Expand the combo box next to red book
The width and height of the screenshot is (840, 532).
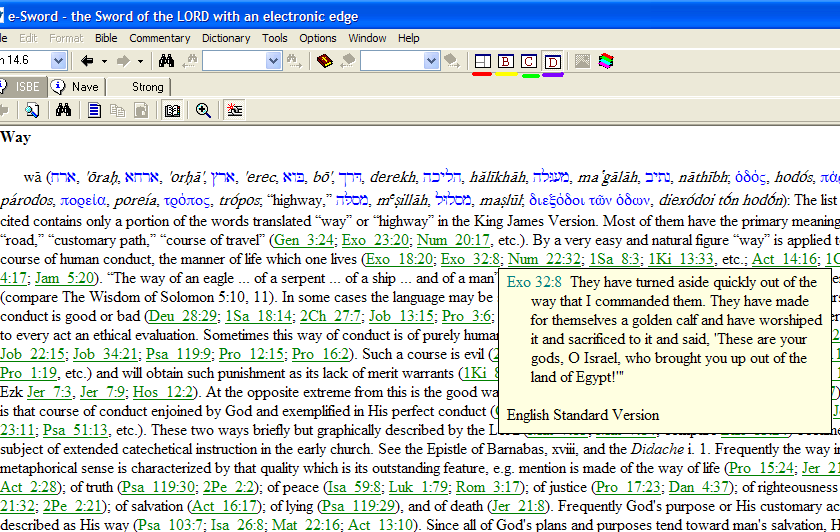coord(431,61)
